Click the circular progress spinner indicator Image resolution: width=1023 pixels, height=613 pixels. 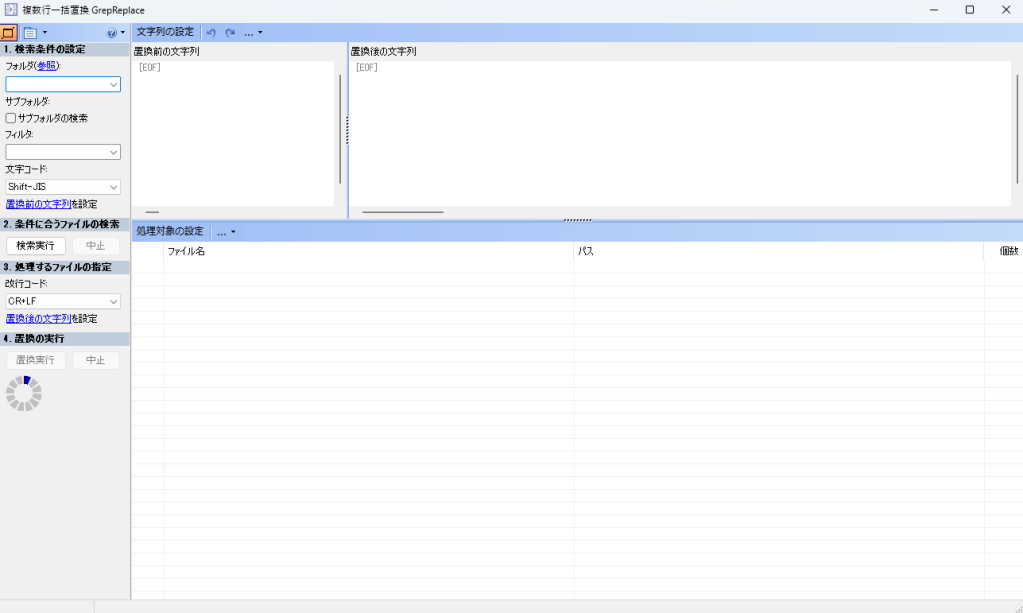(24, 393)
